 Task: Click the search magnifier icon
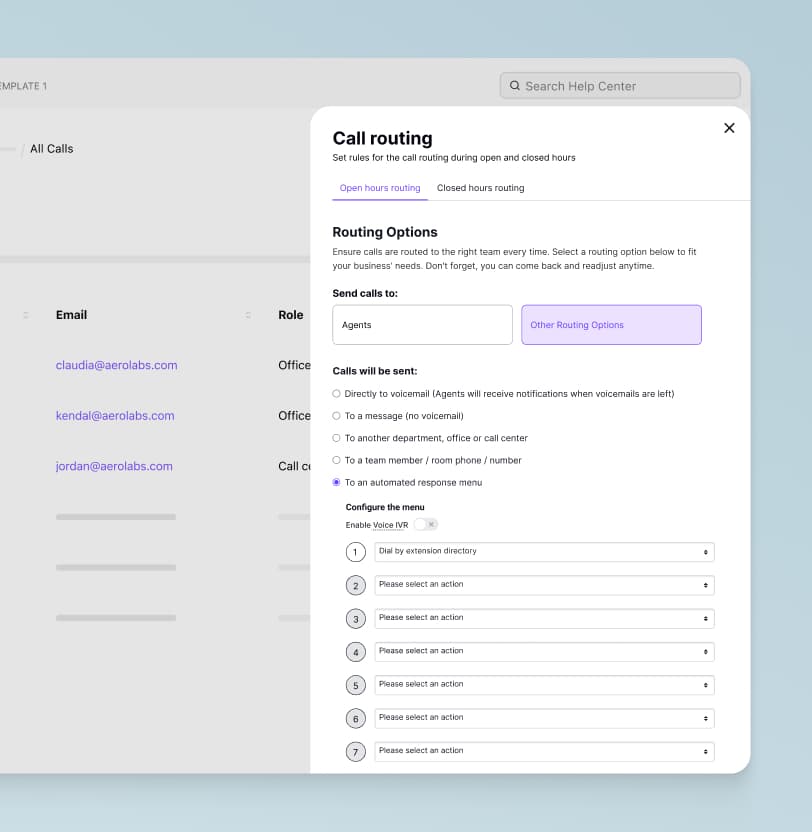coord(515,86)
